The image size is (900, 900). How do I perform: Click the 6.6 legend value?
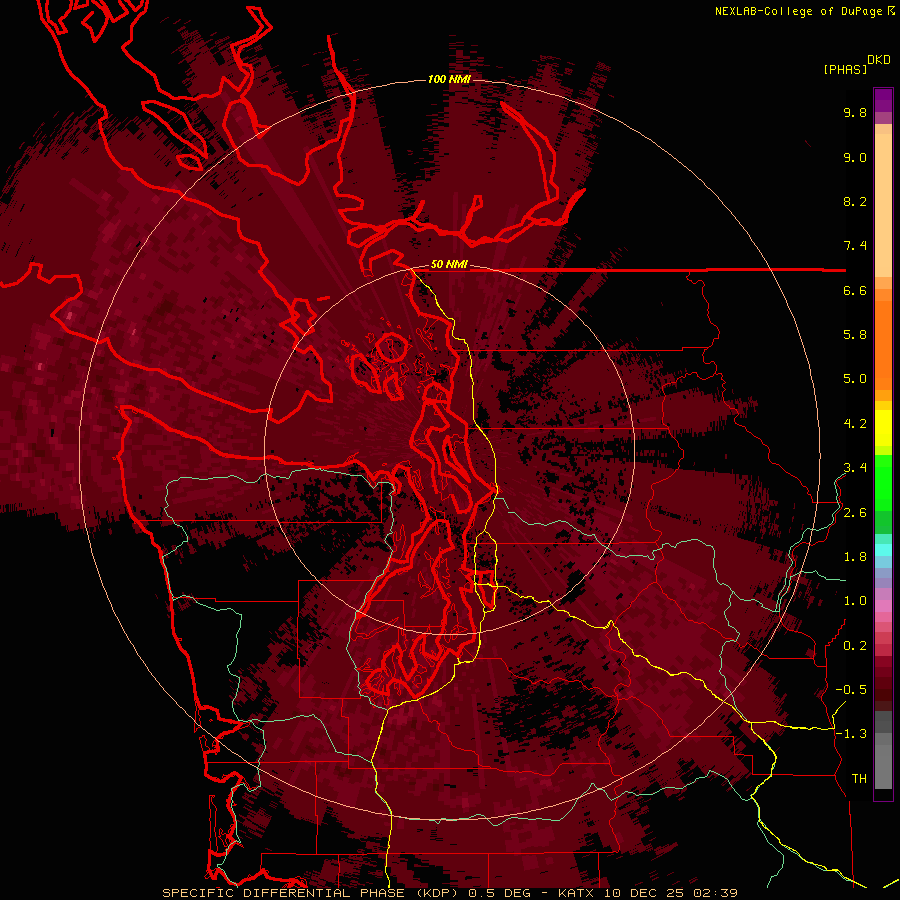click(855, 290)
